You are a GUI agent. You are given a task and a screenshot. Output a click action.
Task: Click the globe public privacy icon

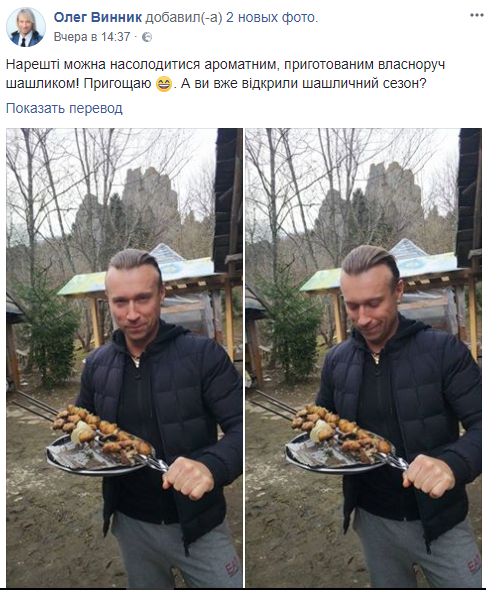pyautogui.click(x=147, y=37)
